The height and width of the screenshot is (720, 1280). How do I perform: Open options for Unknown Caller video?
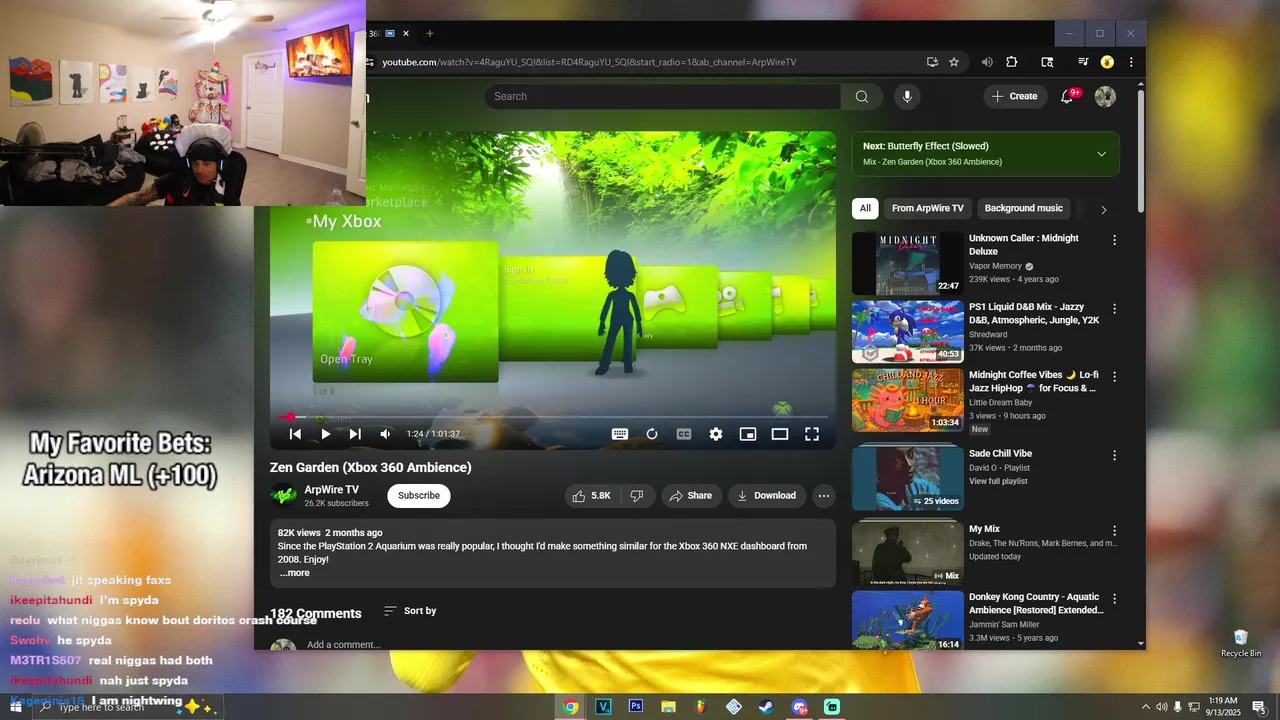(x=1114, y=240)
